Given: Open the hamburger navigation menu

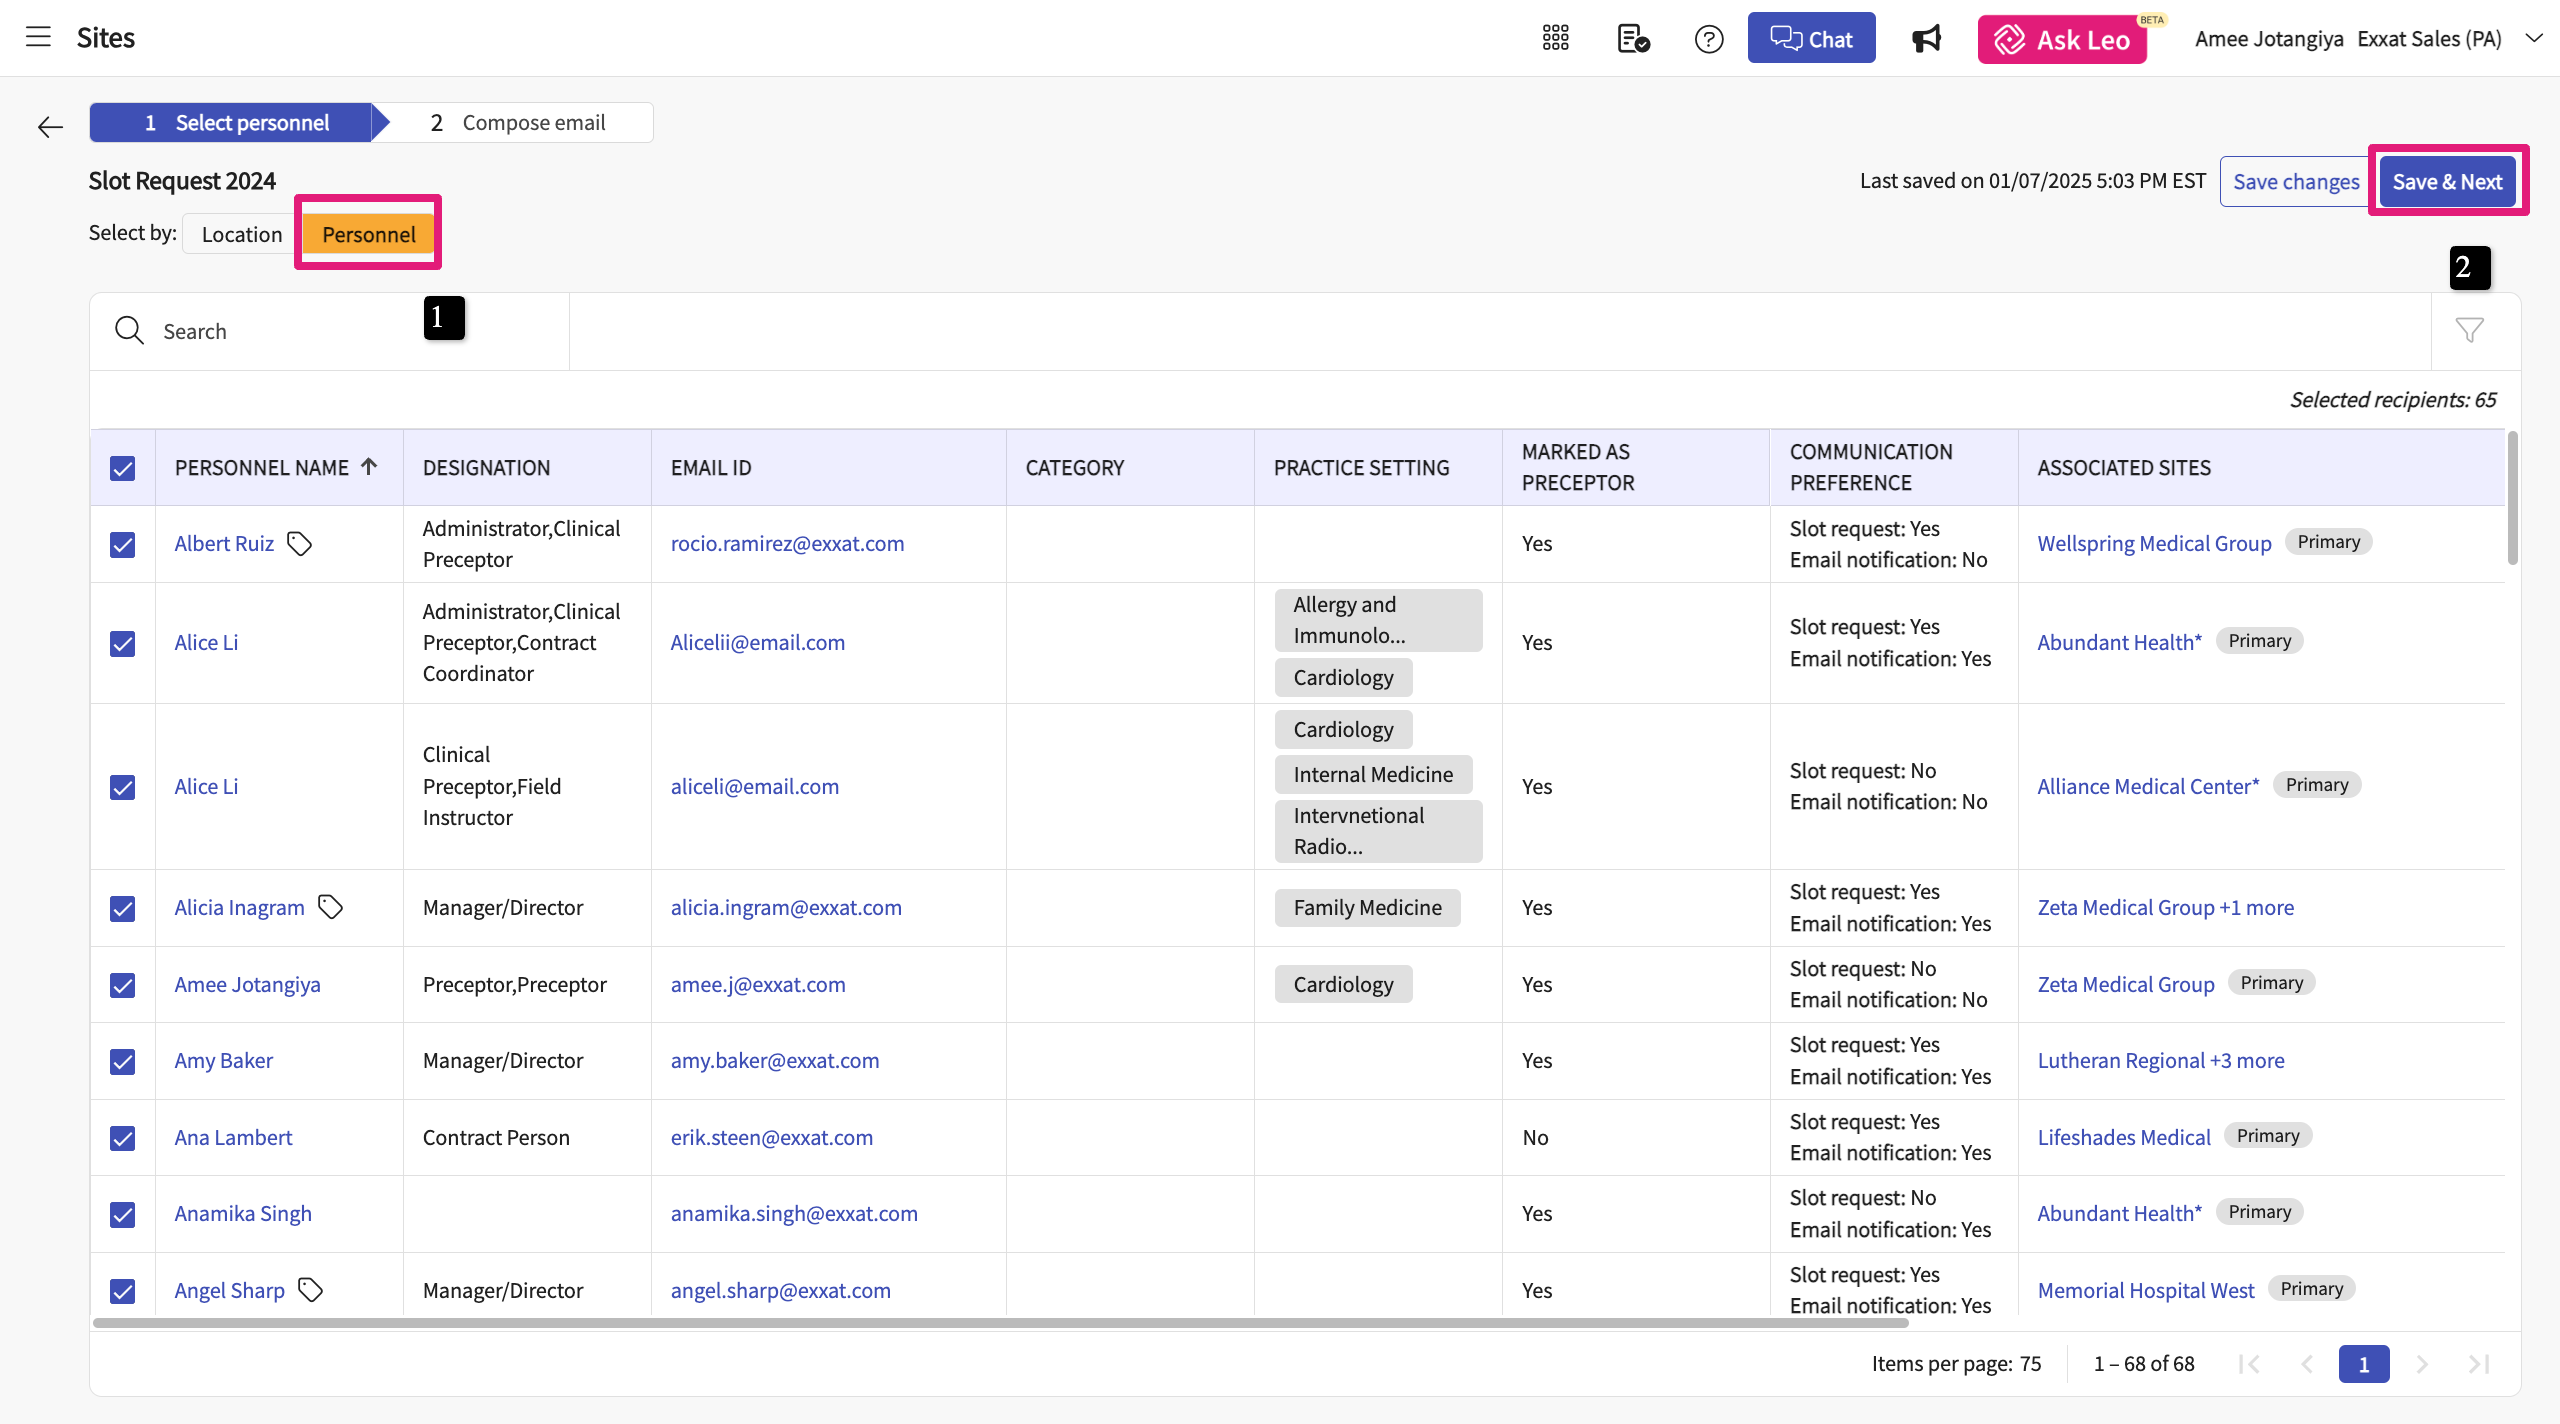Looking at the screenshot, I should [x=38, y=38].
